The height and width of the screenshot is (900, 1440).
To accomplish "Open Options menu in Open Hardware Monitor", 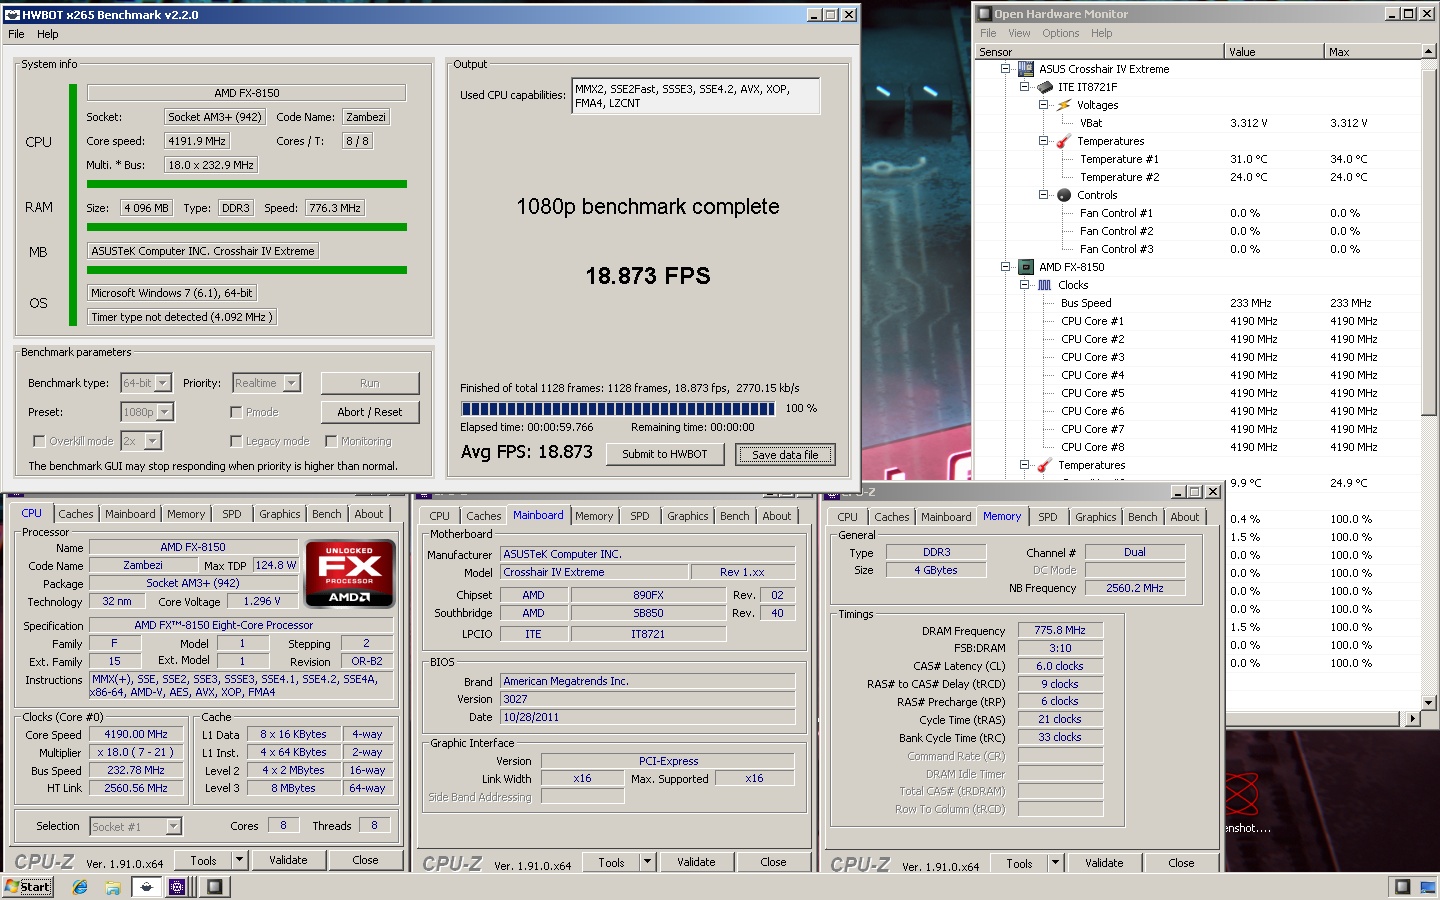I will click(x=1061, y=33).
